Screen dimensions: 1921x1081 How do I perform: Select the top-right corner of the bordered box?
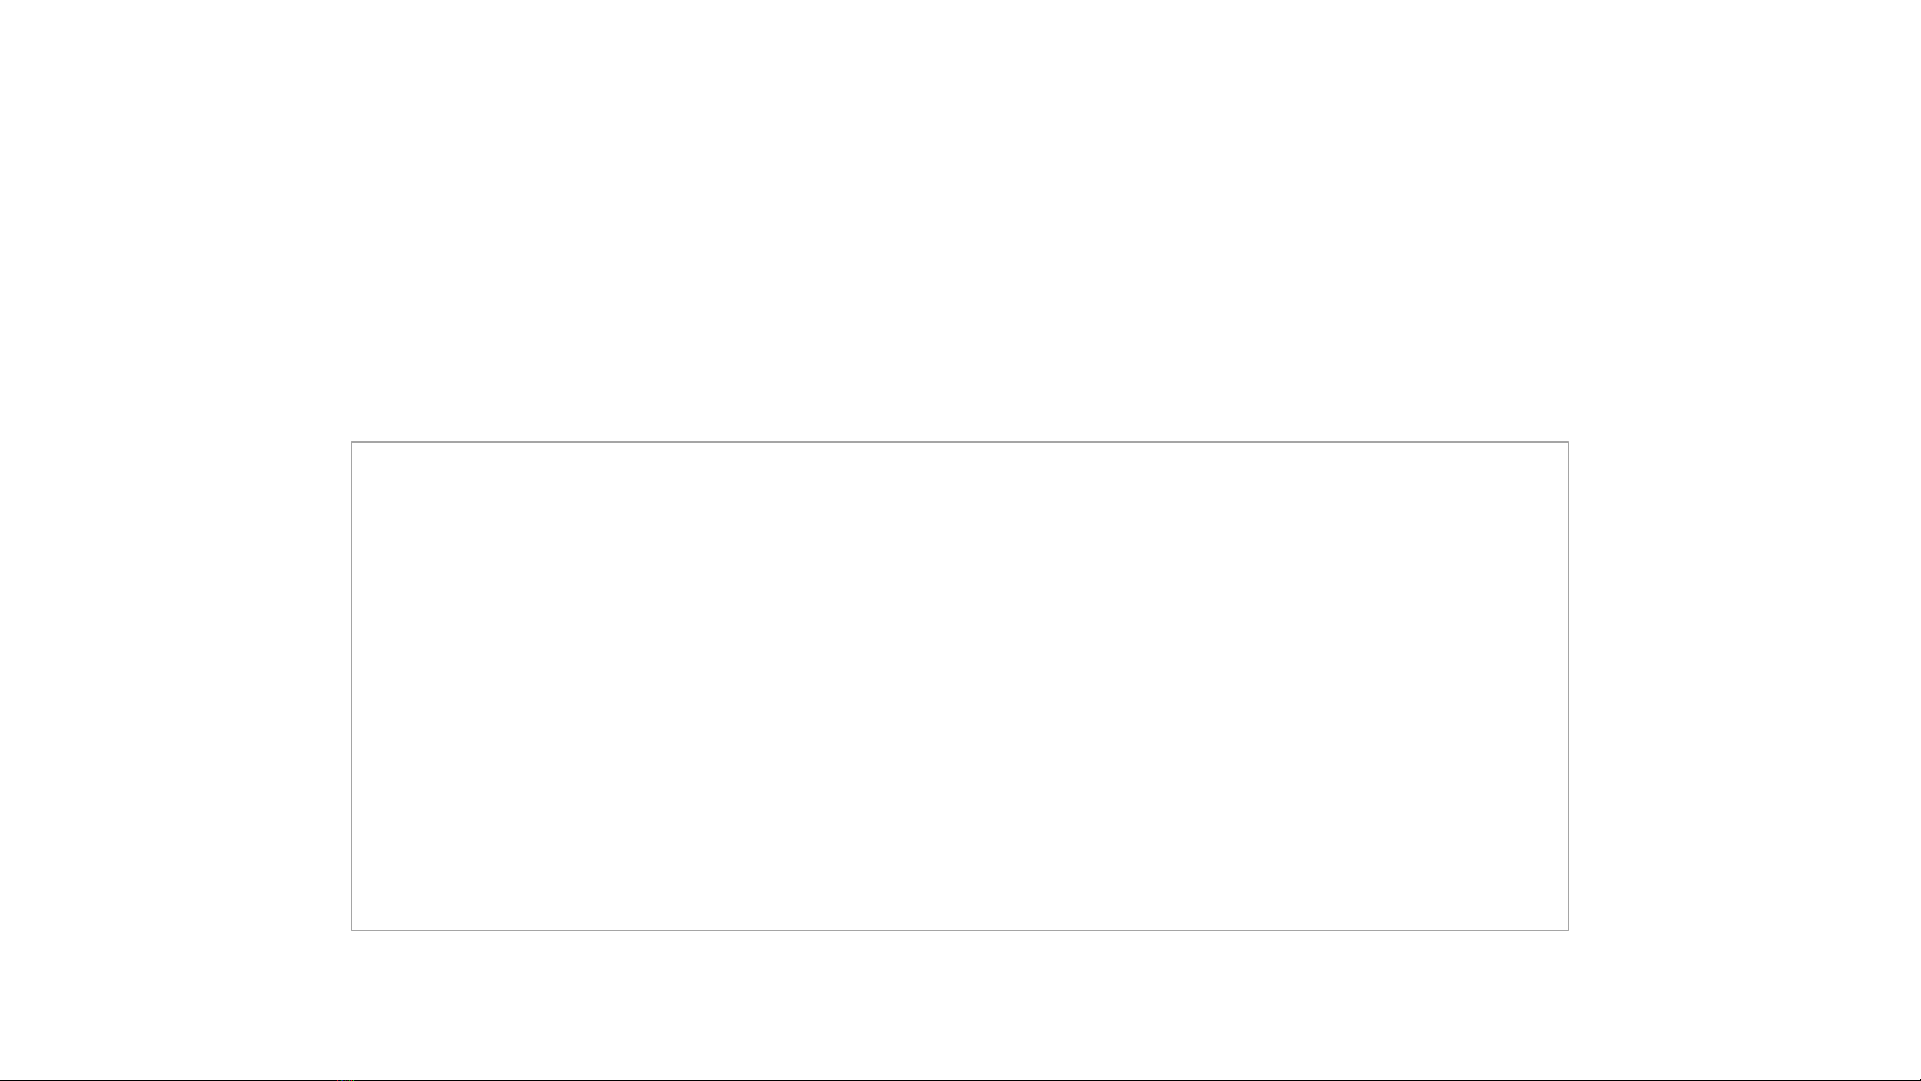pos(1568,442)
